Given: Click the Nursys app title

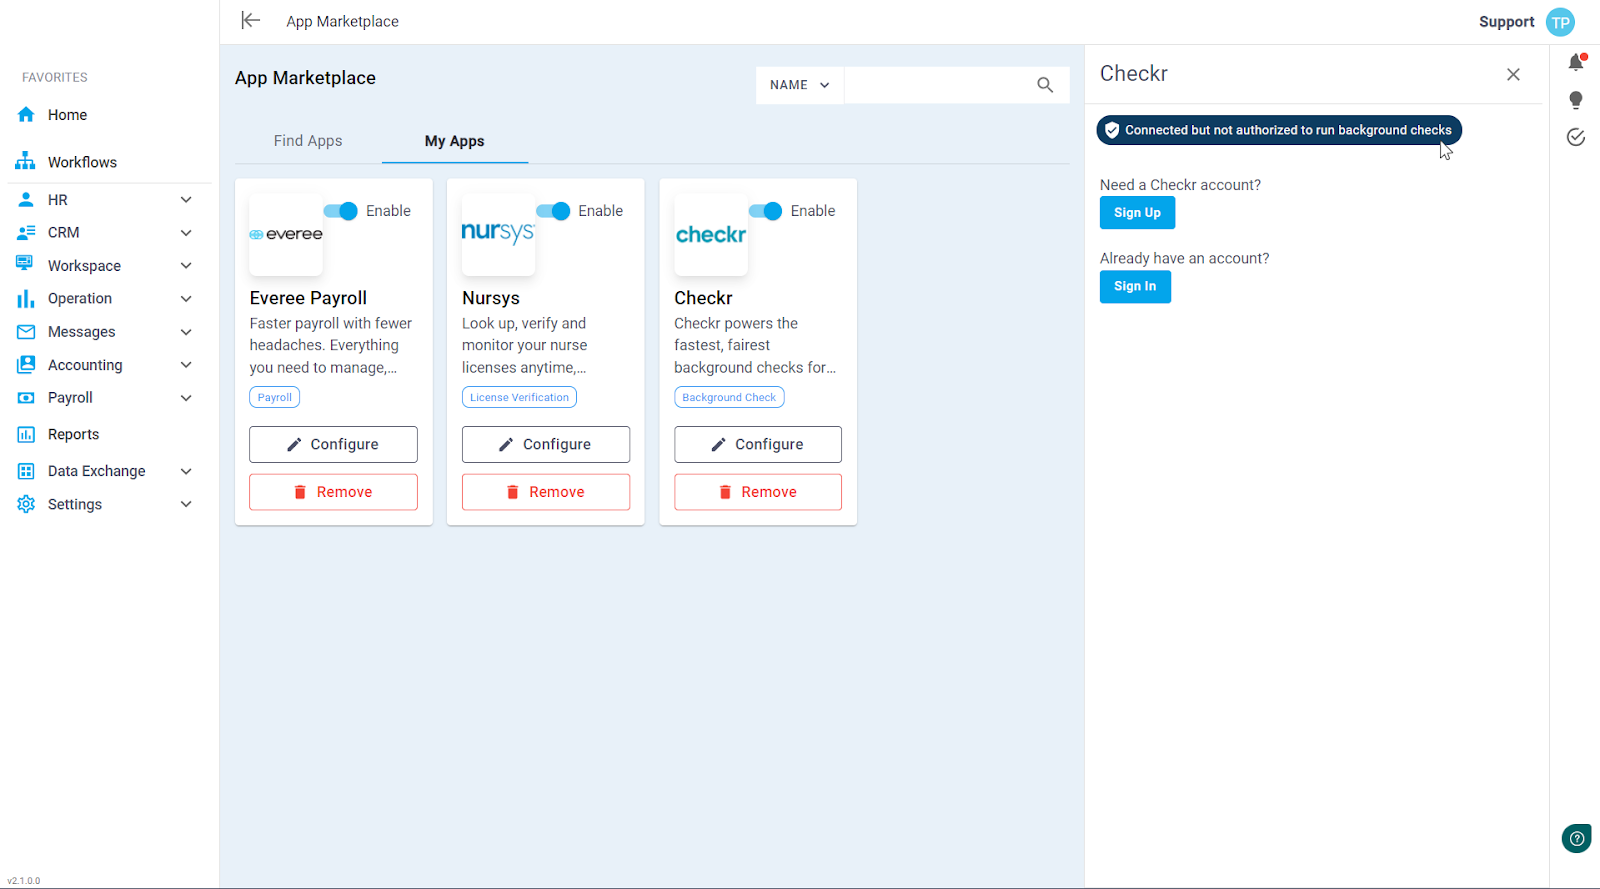Looking at the screenshot, I should click(x=491, y=298).
